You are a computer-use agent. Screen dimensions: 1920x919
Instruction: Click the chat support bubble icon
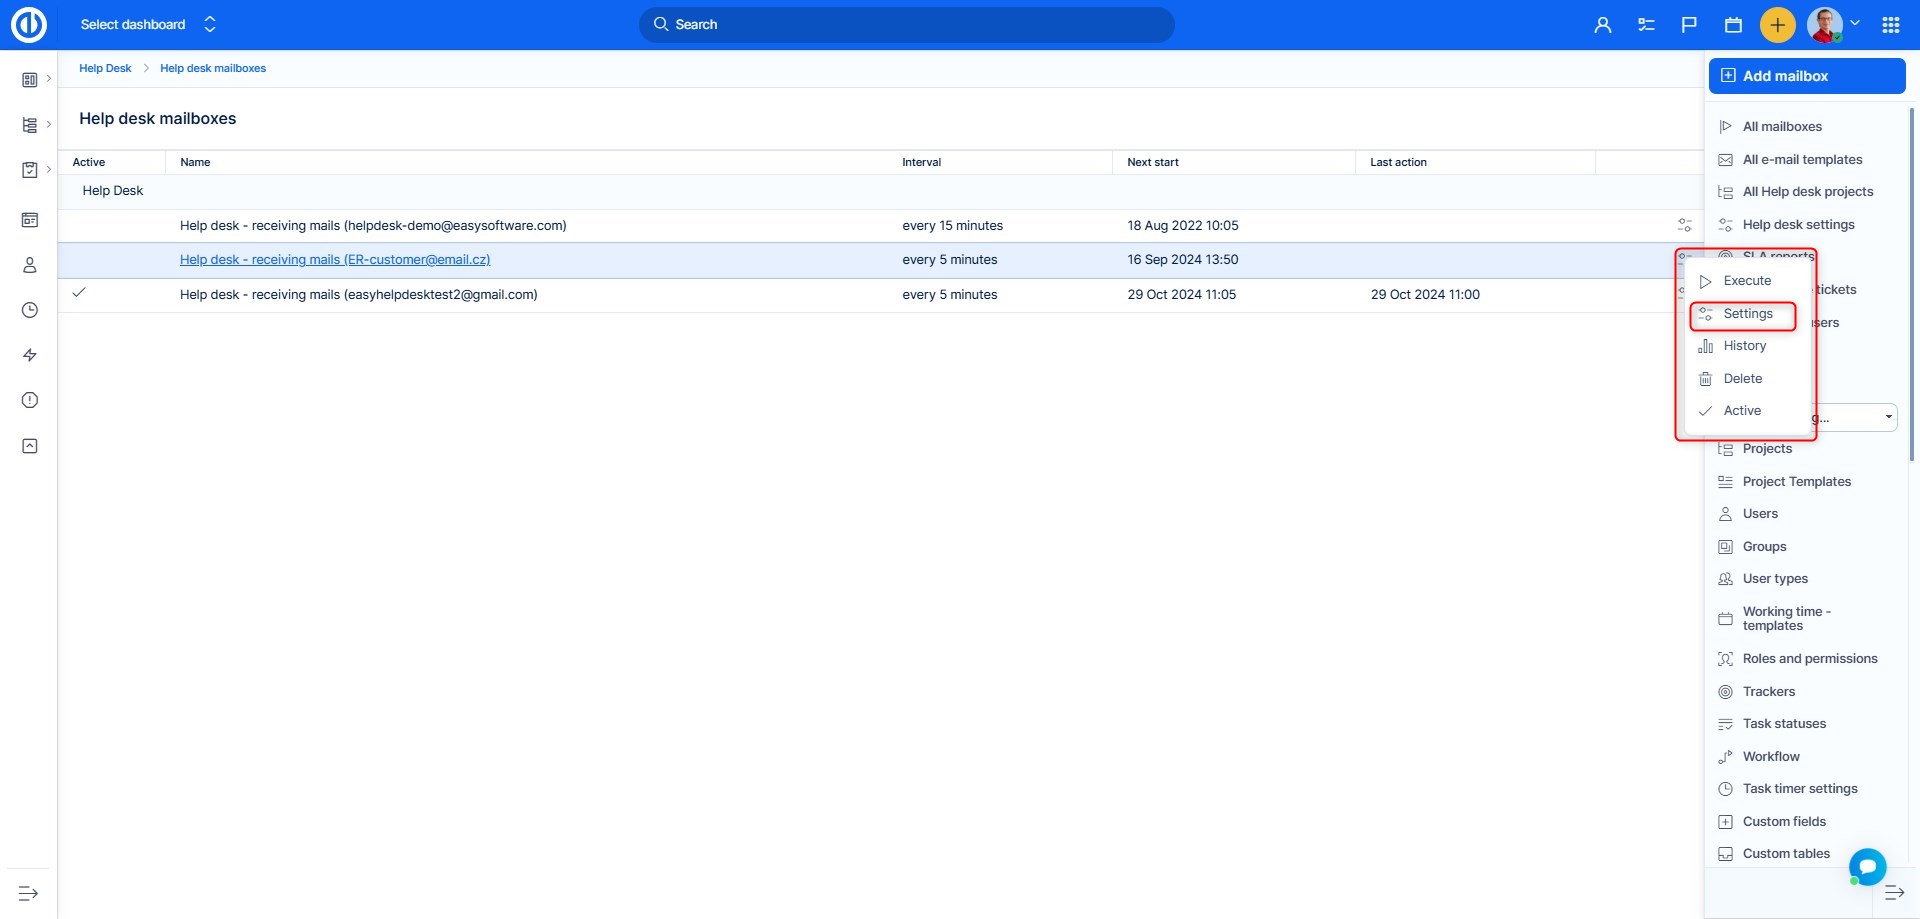(x=1866, y=866)
